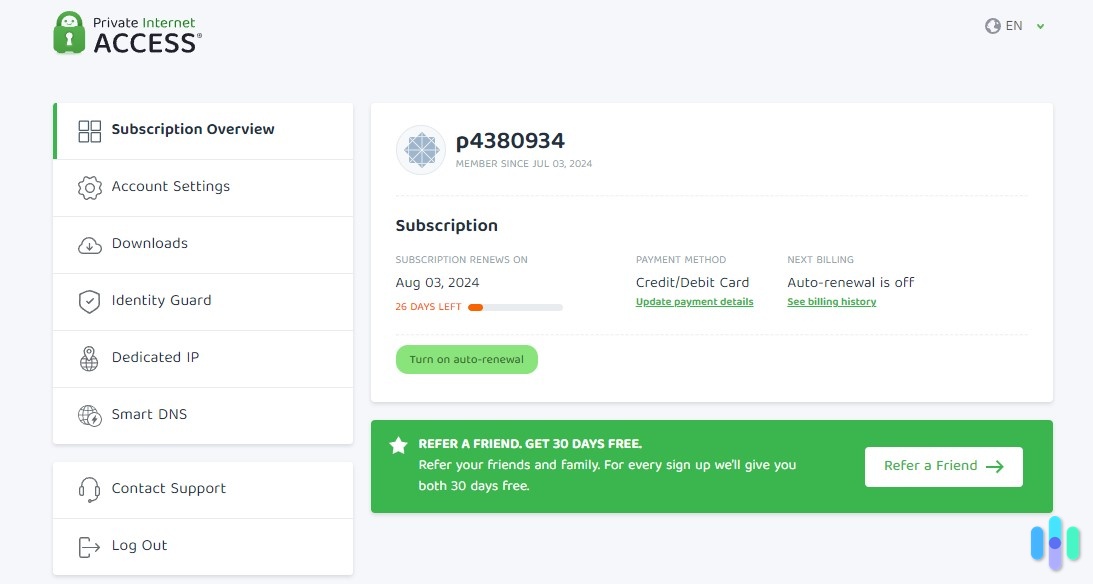
Task: Select the Identity Guard shield icon
Action: (x=89, y=301)
